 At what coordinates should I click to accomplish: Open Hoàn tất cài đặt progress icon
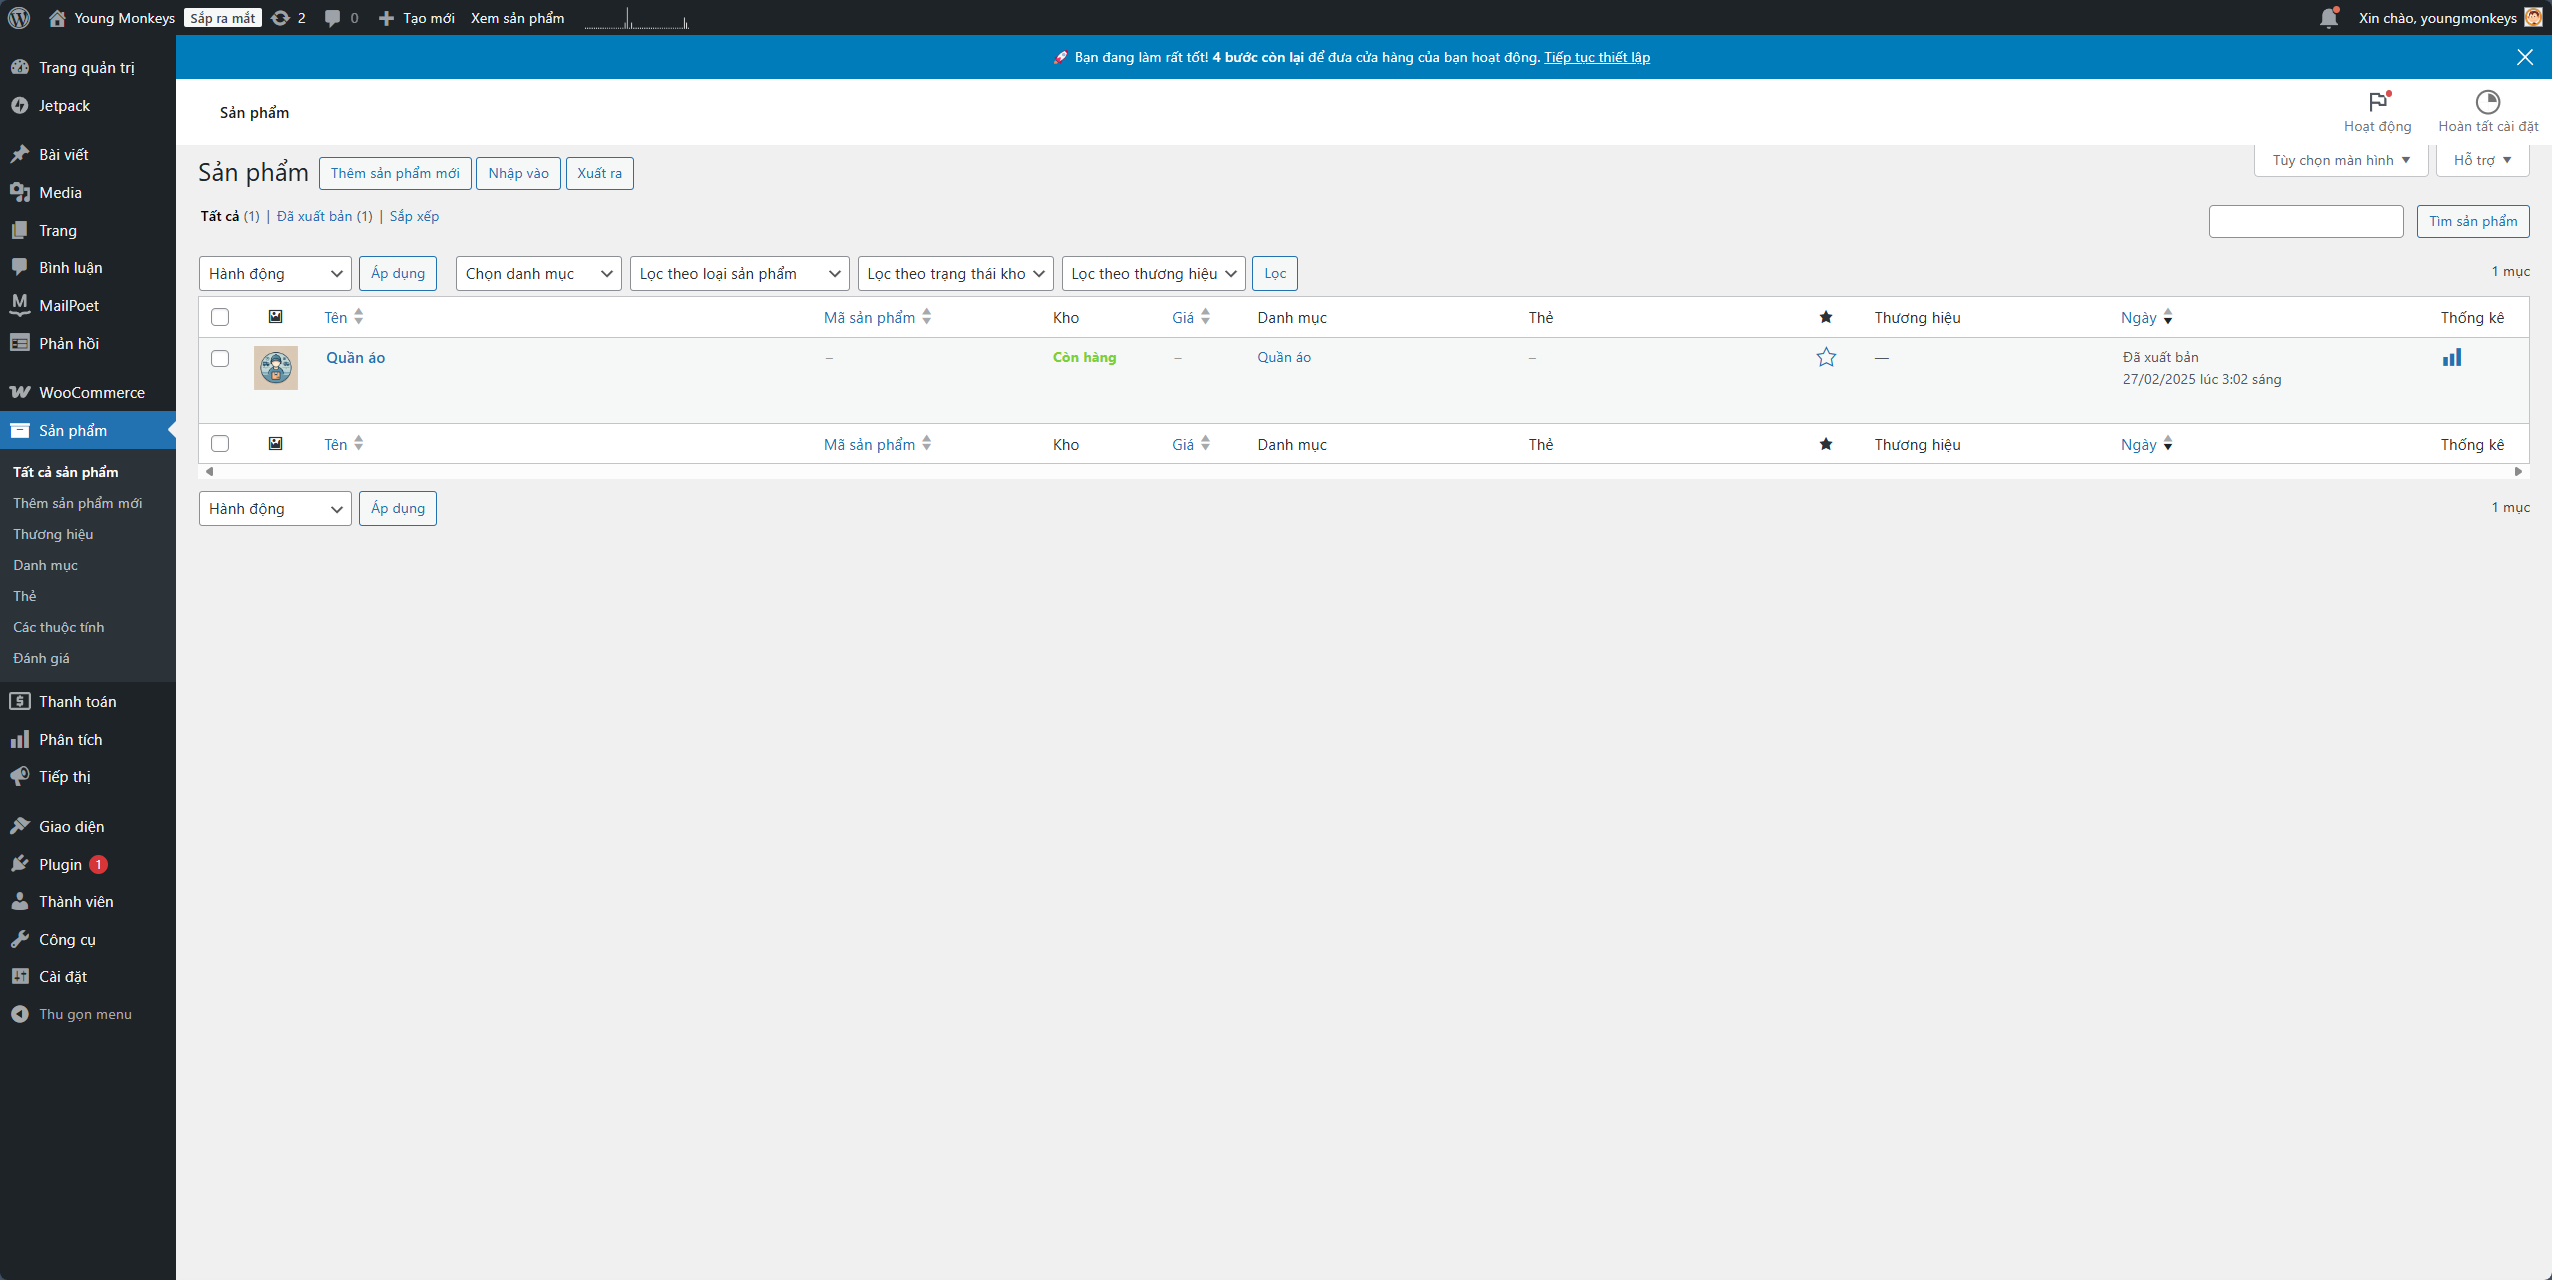[2487, 102]
